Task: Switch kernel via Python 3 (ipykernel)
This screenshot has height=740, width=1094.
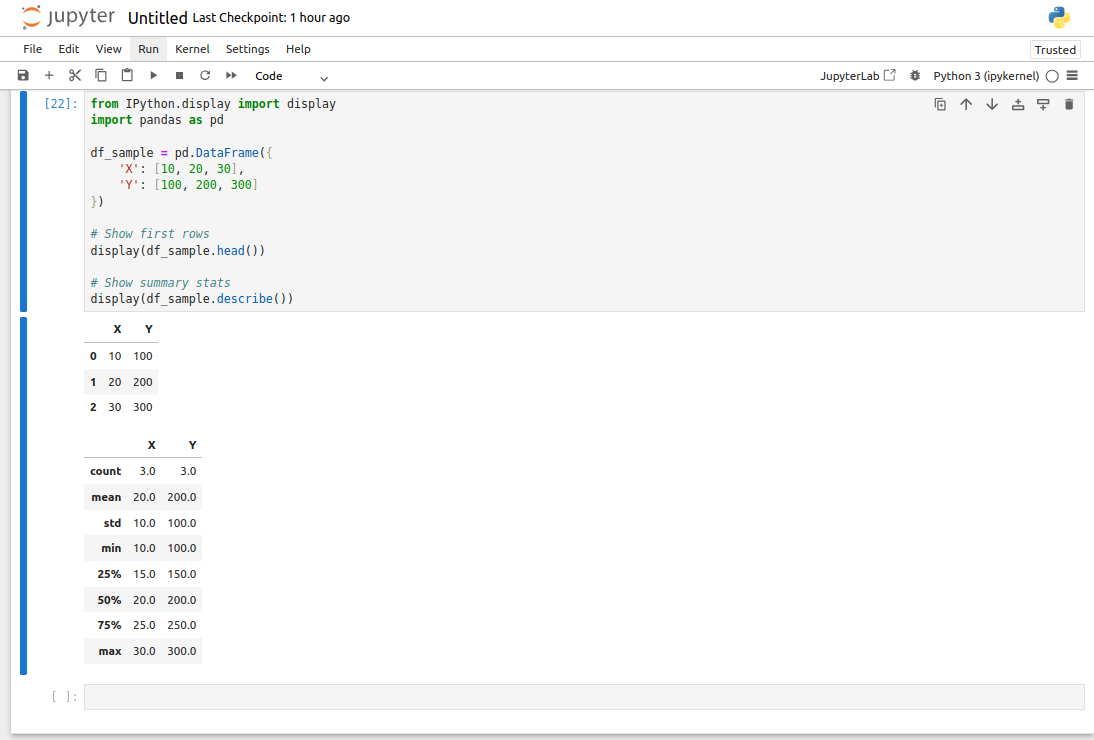Action: pyautogui.click(x=987, y=76)
